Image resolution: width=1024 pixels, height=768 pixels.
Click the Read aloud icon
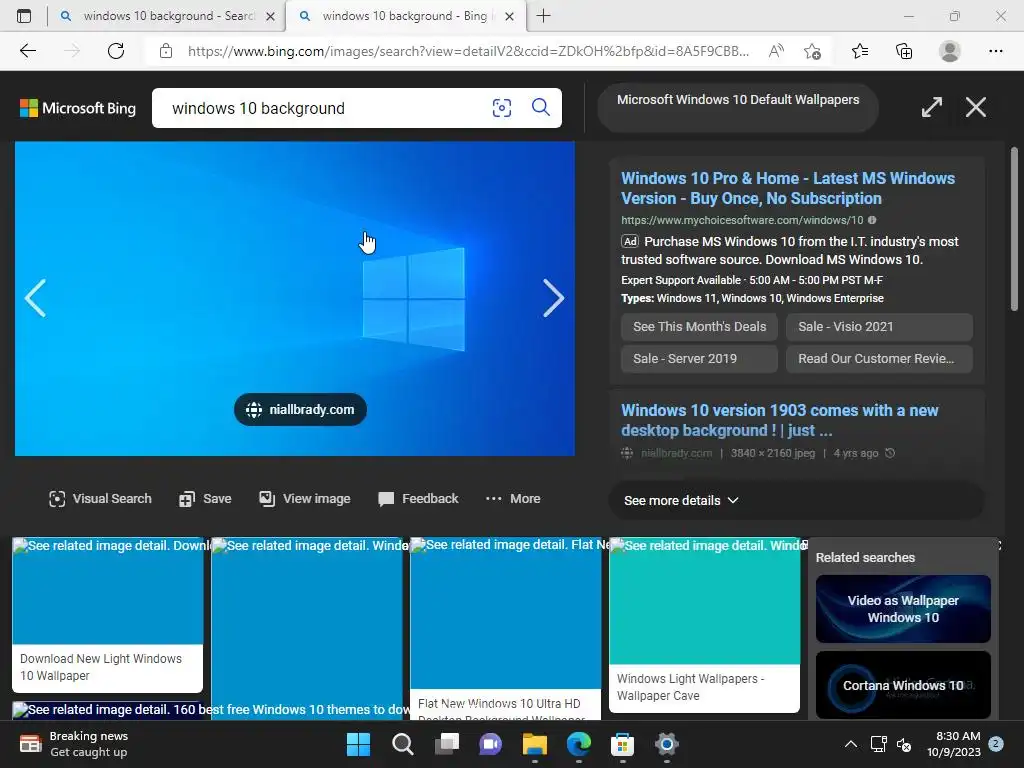[776, 51]
